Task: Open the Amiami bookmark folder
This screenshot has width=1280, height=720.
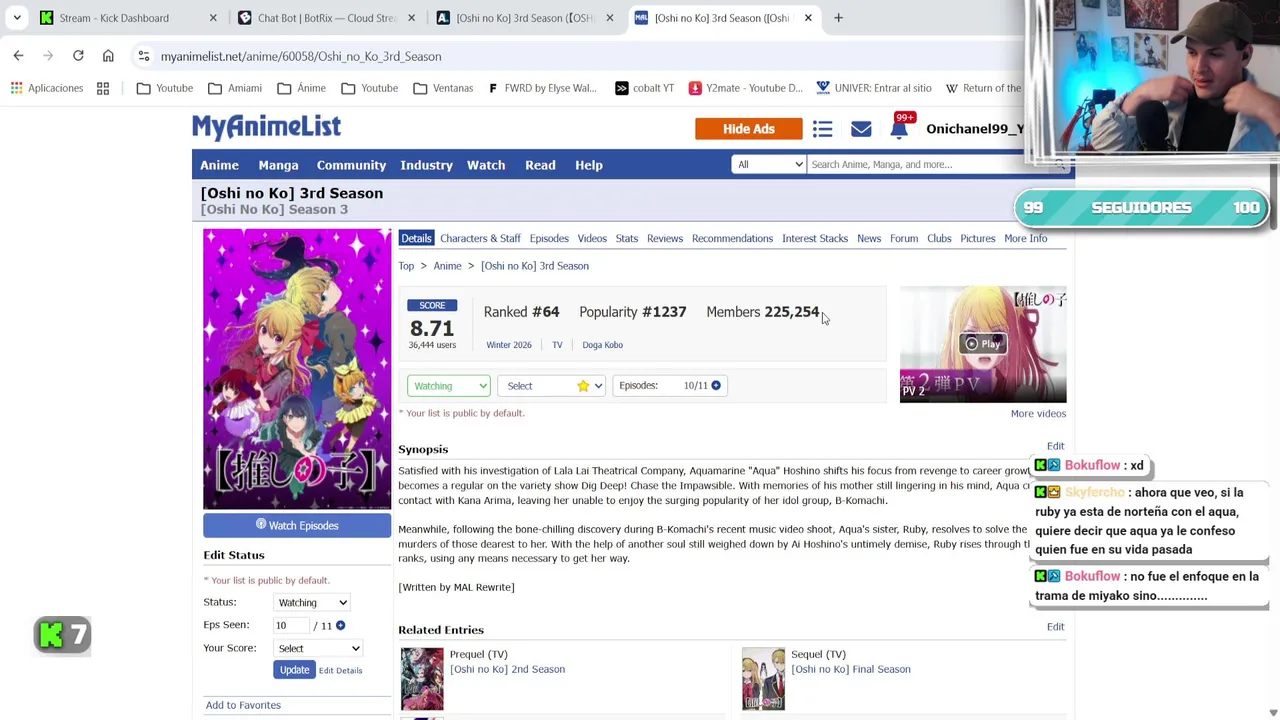Action: click(x=235, y=88)
